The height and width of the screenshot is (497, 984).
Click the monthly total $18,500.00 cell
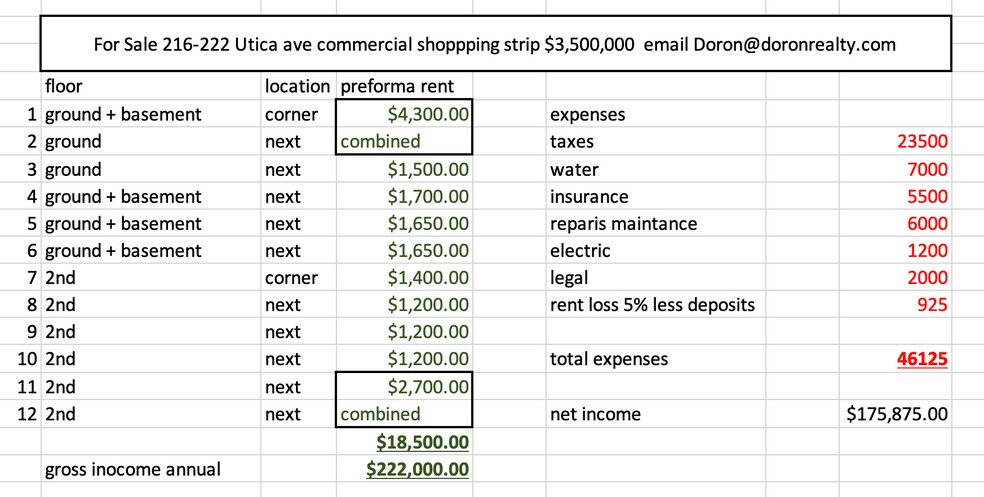(x=405, y=441)
